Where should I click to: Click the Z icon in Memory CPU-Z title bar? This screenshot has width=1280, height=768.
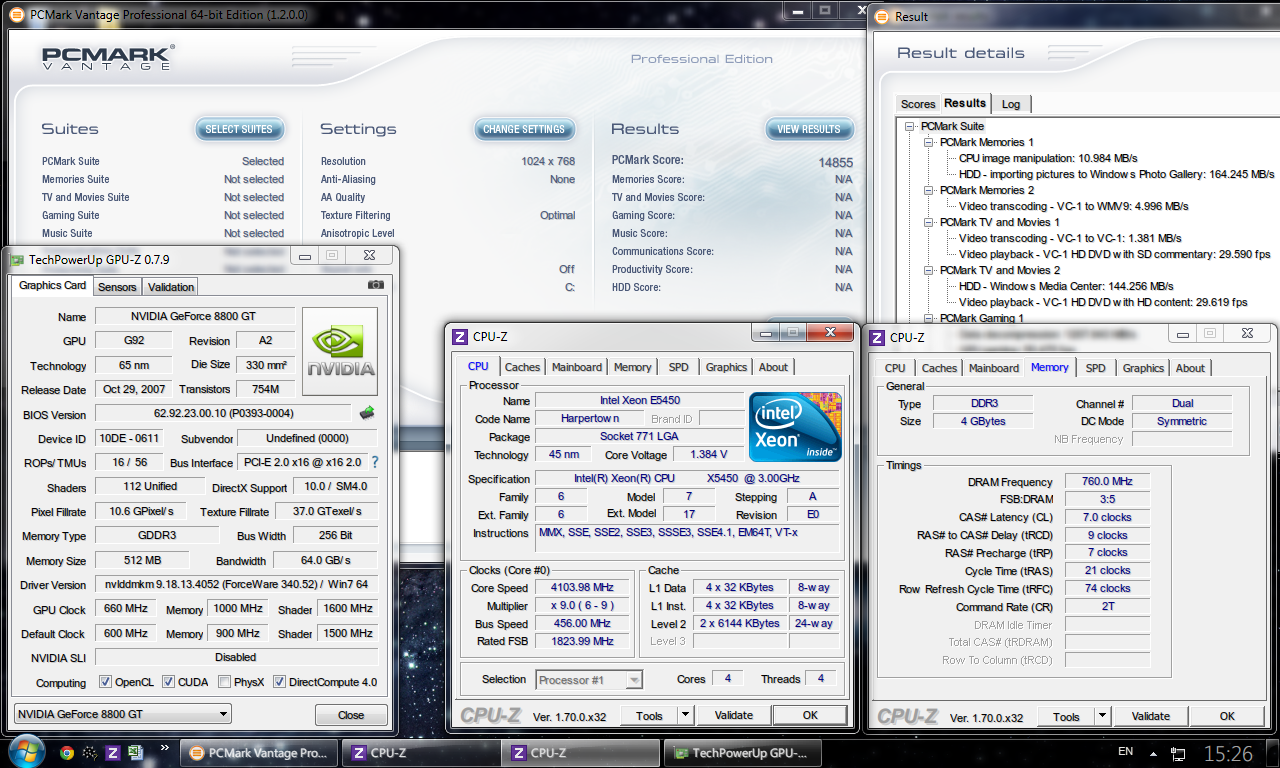click(x=877, y=337)
